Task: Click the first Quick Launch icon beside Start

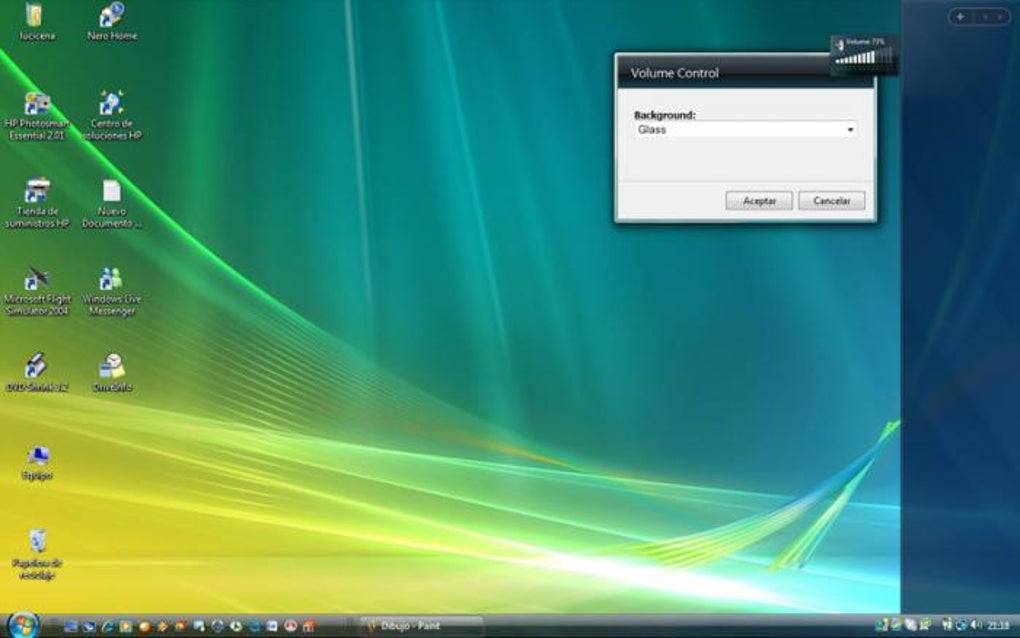Action: pos(70,626)
